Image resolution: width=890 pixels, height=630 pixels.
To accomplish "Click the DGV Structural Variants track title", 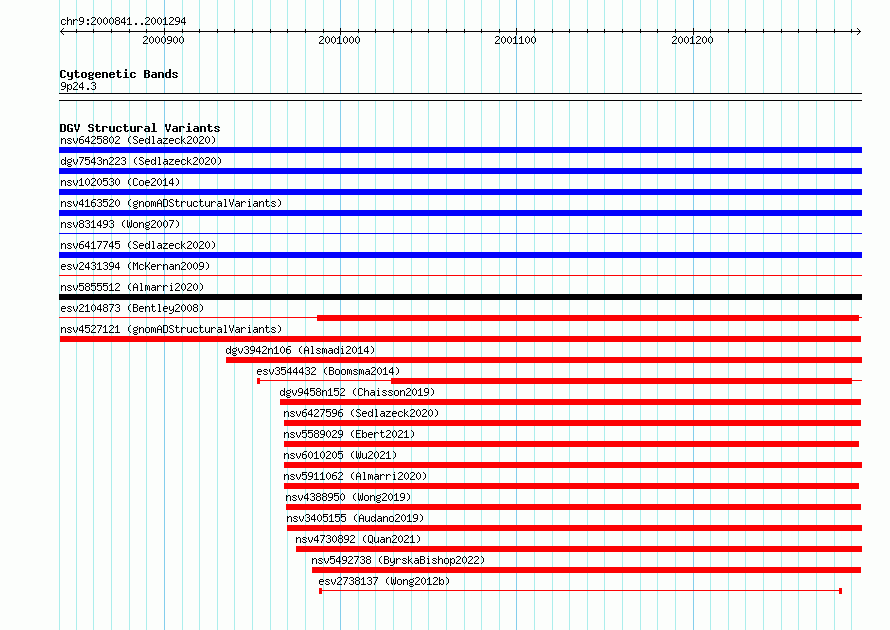I will coord(140,128).
